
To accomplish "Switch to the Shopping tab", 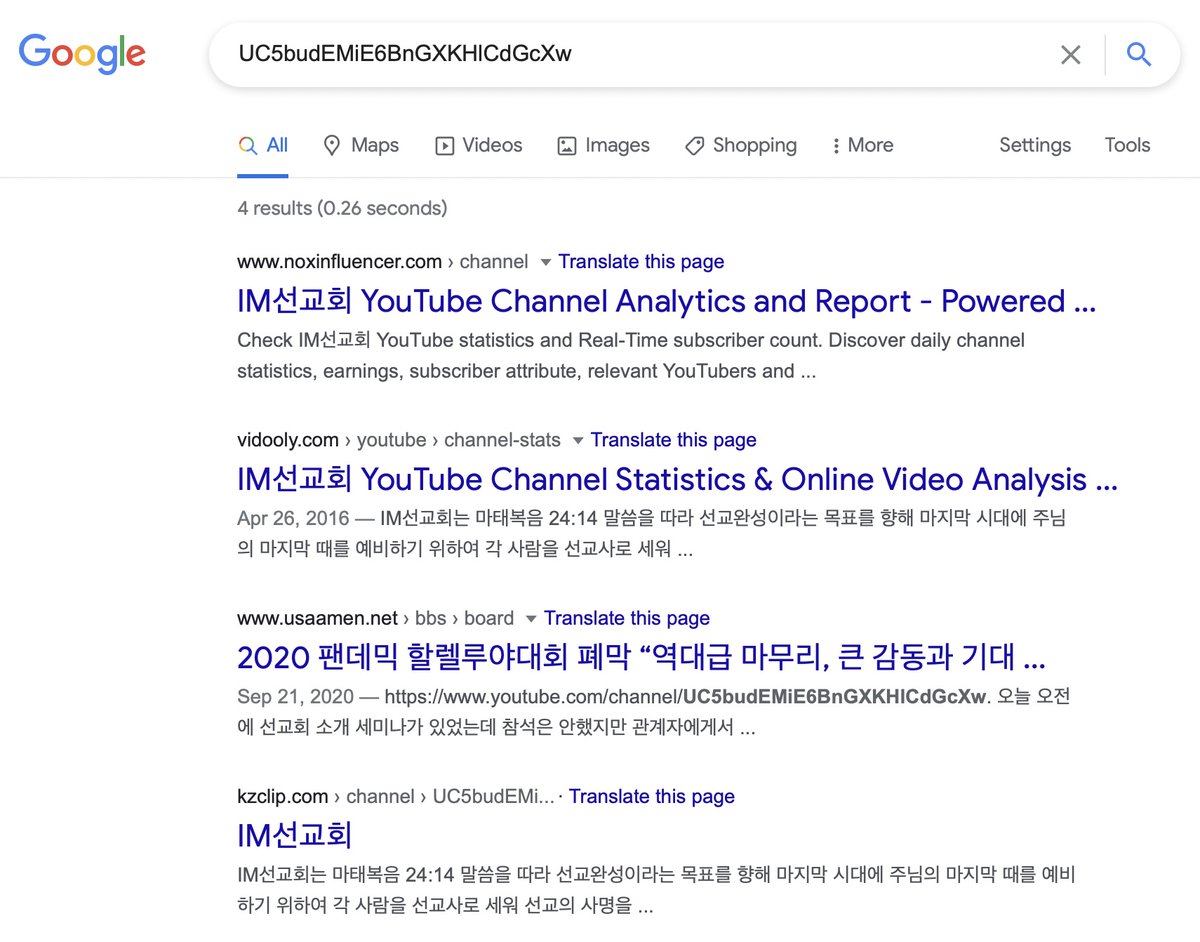I will (x=741, y=145).
